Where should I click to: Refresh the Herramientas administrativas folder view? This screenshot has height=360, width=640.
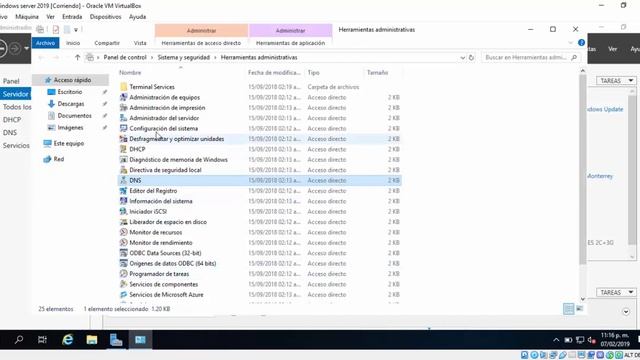[471, 58]
